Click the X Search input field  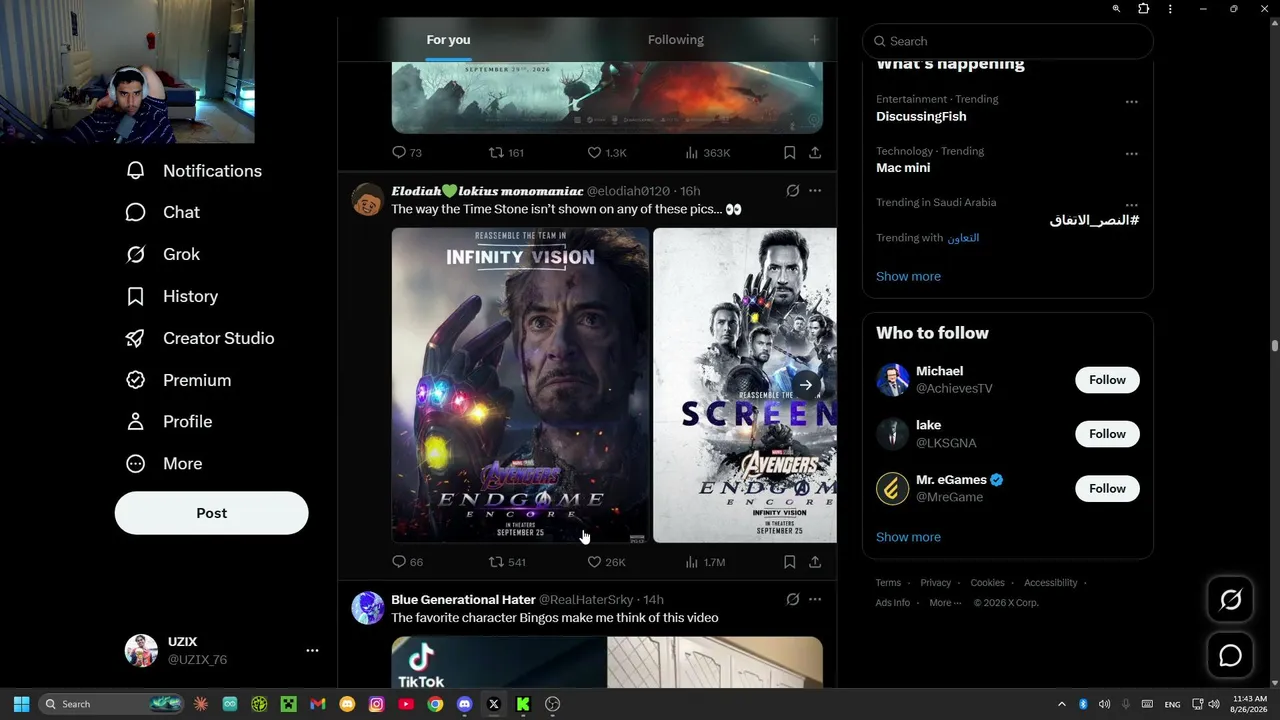point(1008,41)
